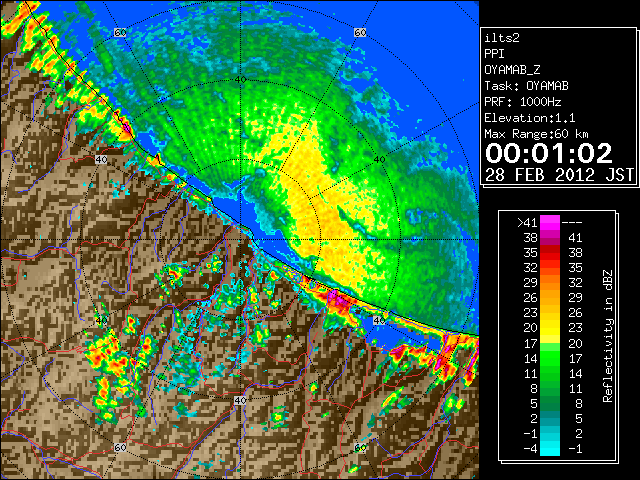Click the magenta swatch beside '>41'
This screenshot has height=480, width=640.
coord(550,222)
